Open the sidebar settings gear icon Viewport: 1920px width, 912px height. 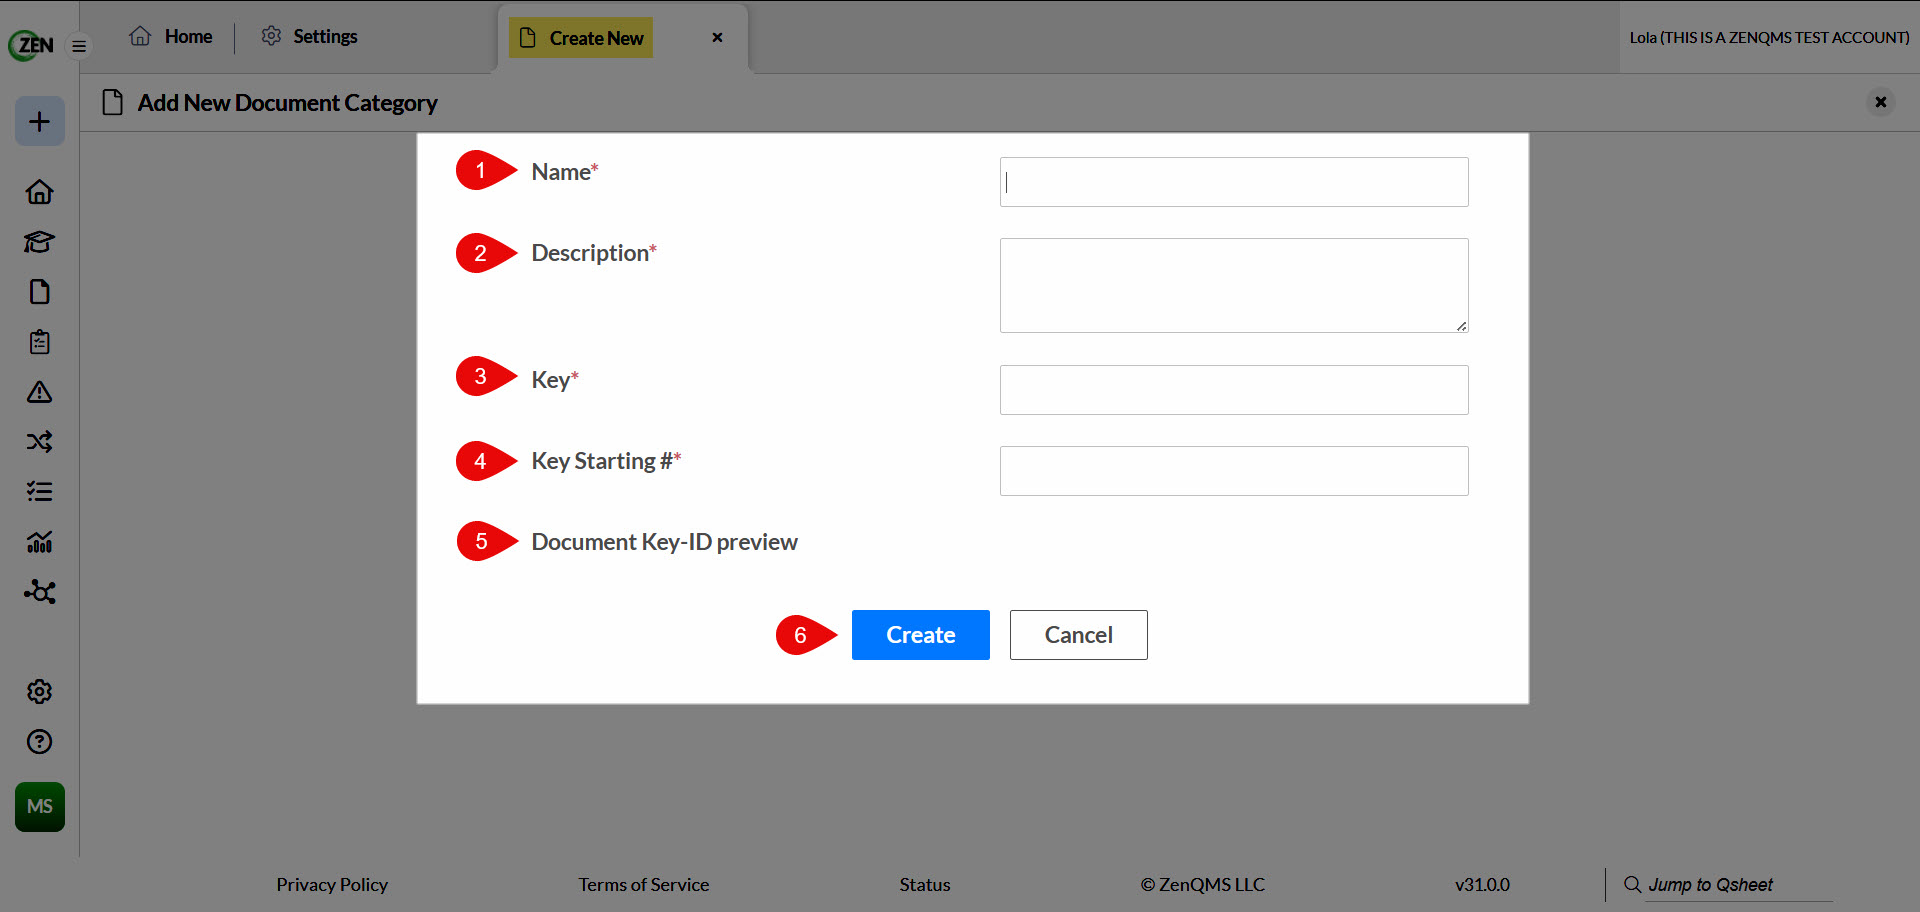(40, 692)
